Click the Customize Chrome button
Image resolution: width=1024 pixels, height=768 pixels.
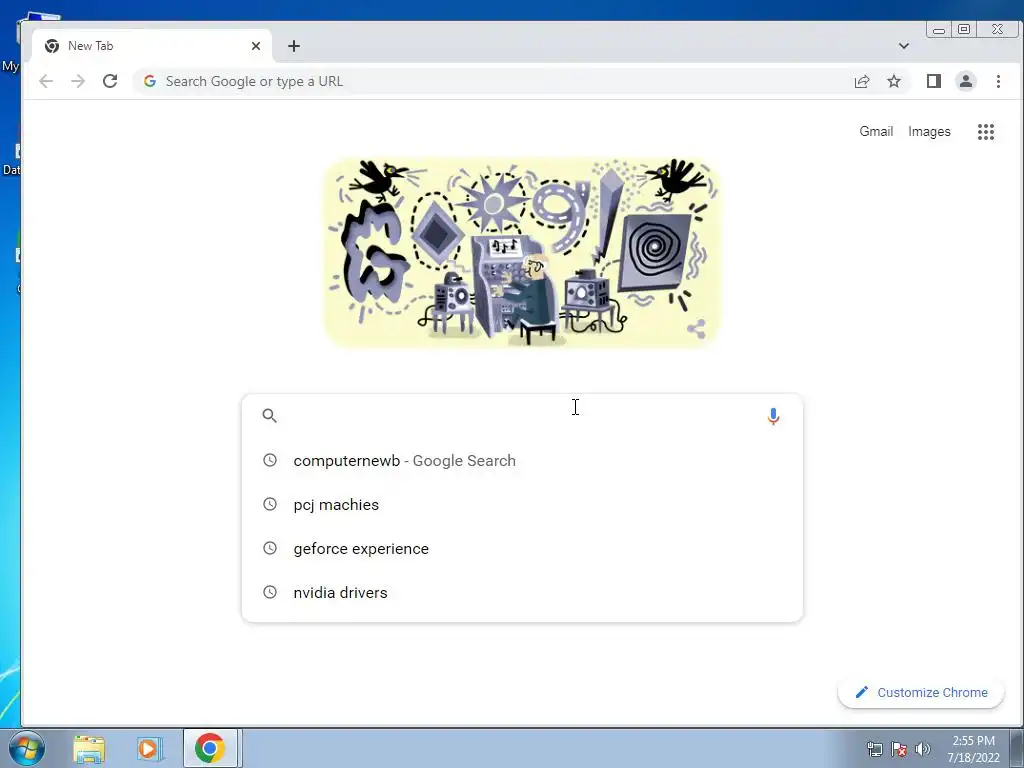click(x=921, y=692)
